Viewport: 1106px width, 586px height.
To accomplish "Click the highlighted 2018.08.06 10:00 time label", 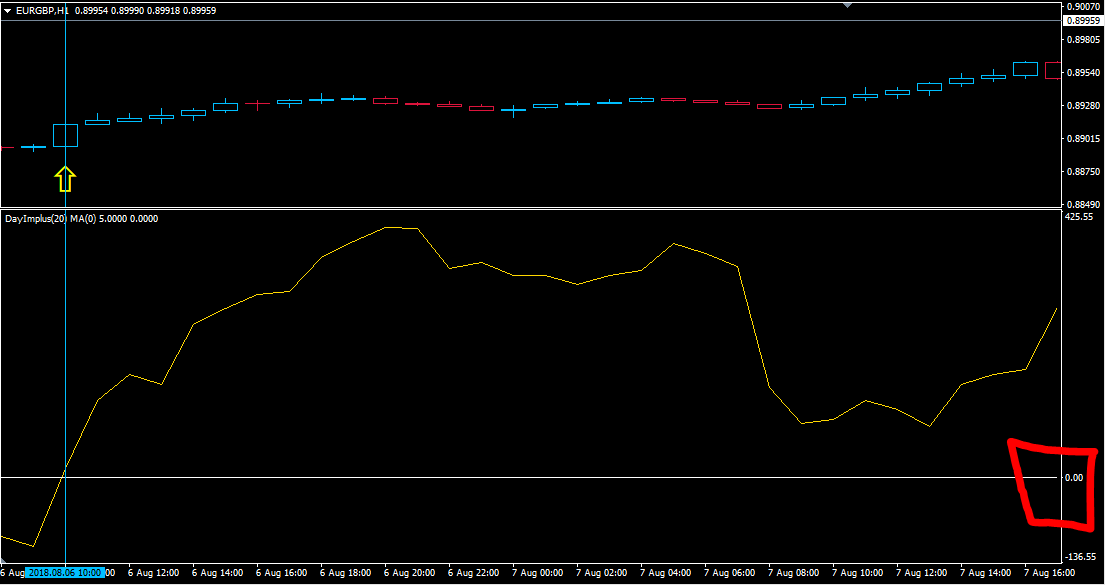I will point(65,573).
